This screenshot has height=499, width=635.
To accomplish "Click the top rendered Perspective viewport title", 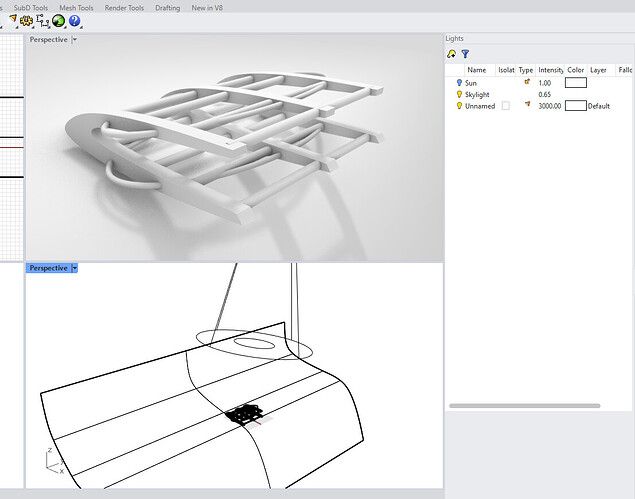I will point(49,40).
